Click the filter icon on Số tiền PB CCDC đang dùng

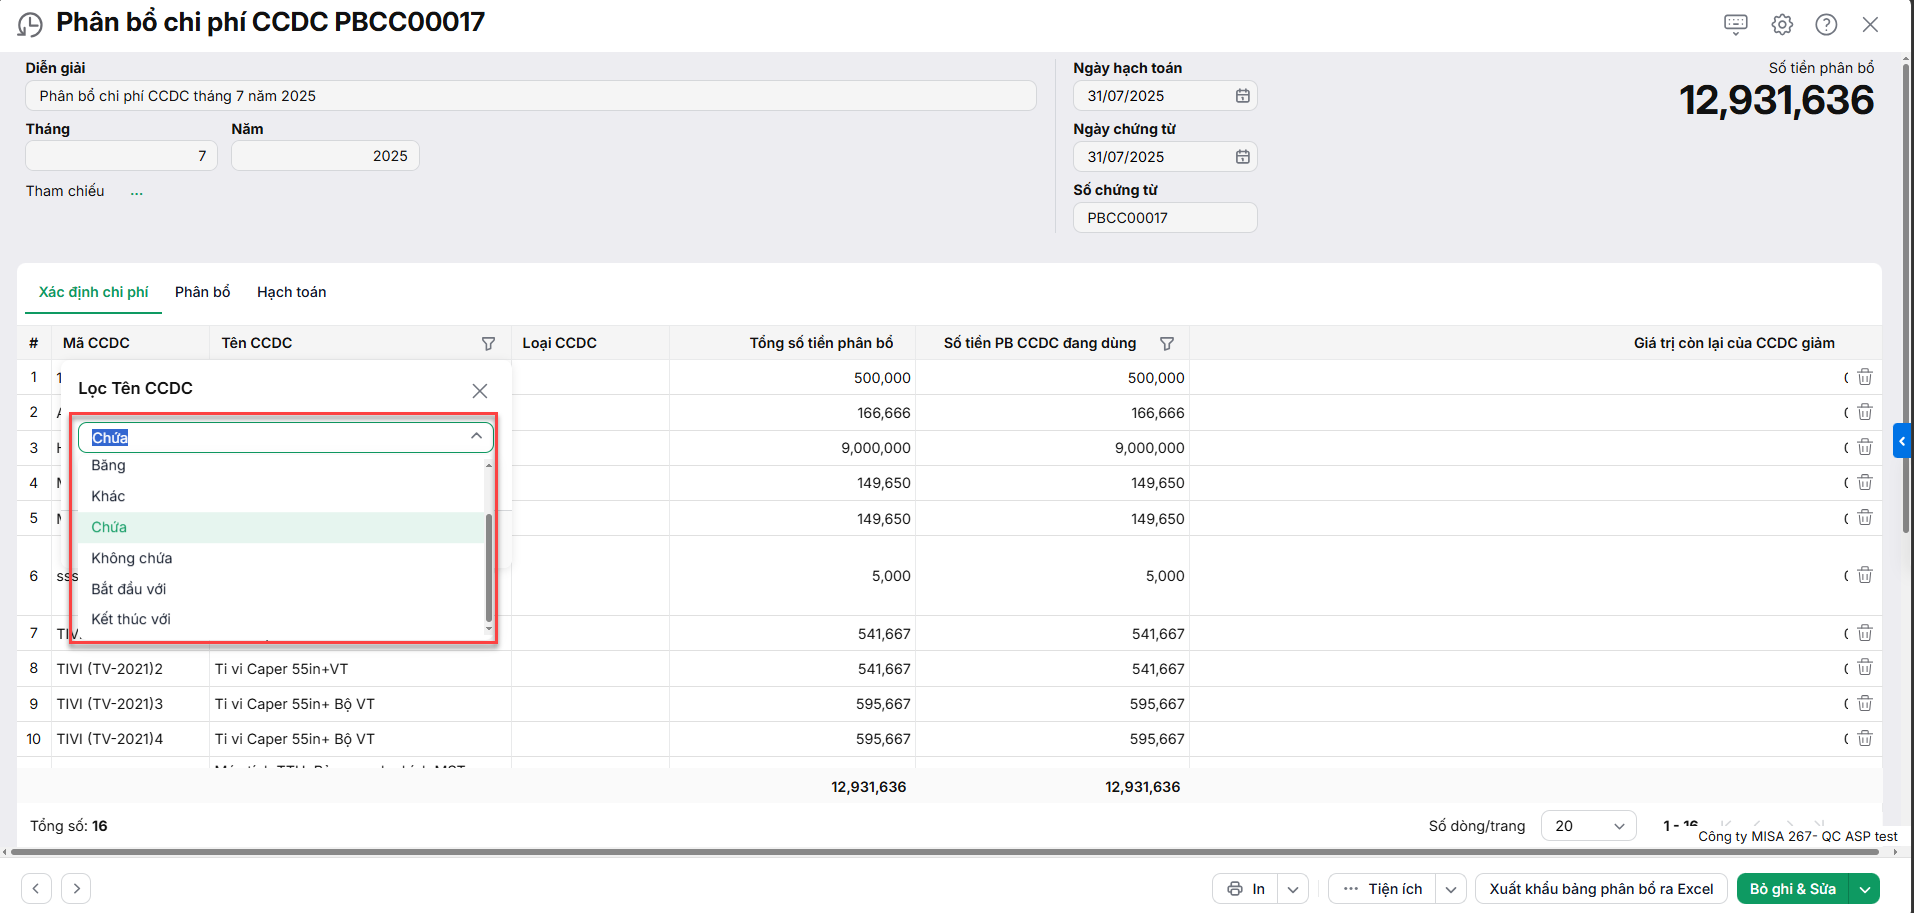[x=1166, y=343]
